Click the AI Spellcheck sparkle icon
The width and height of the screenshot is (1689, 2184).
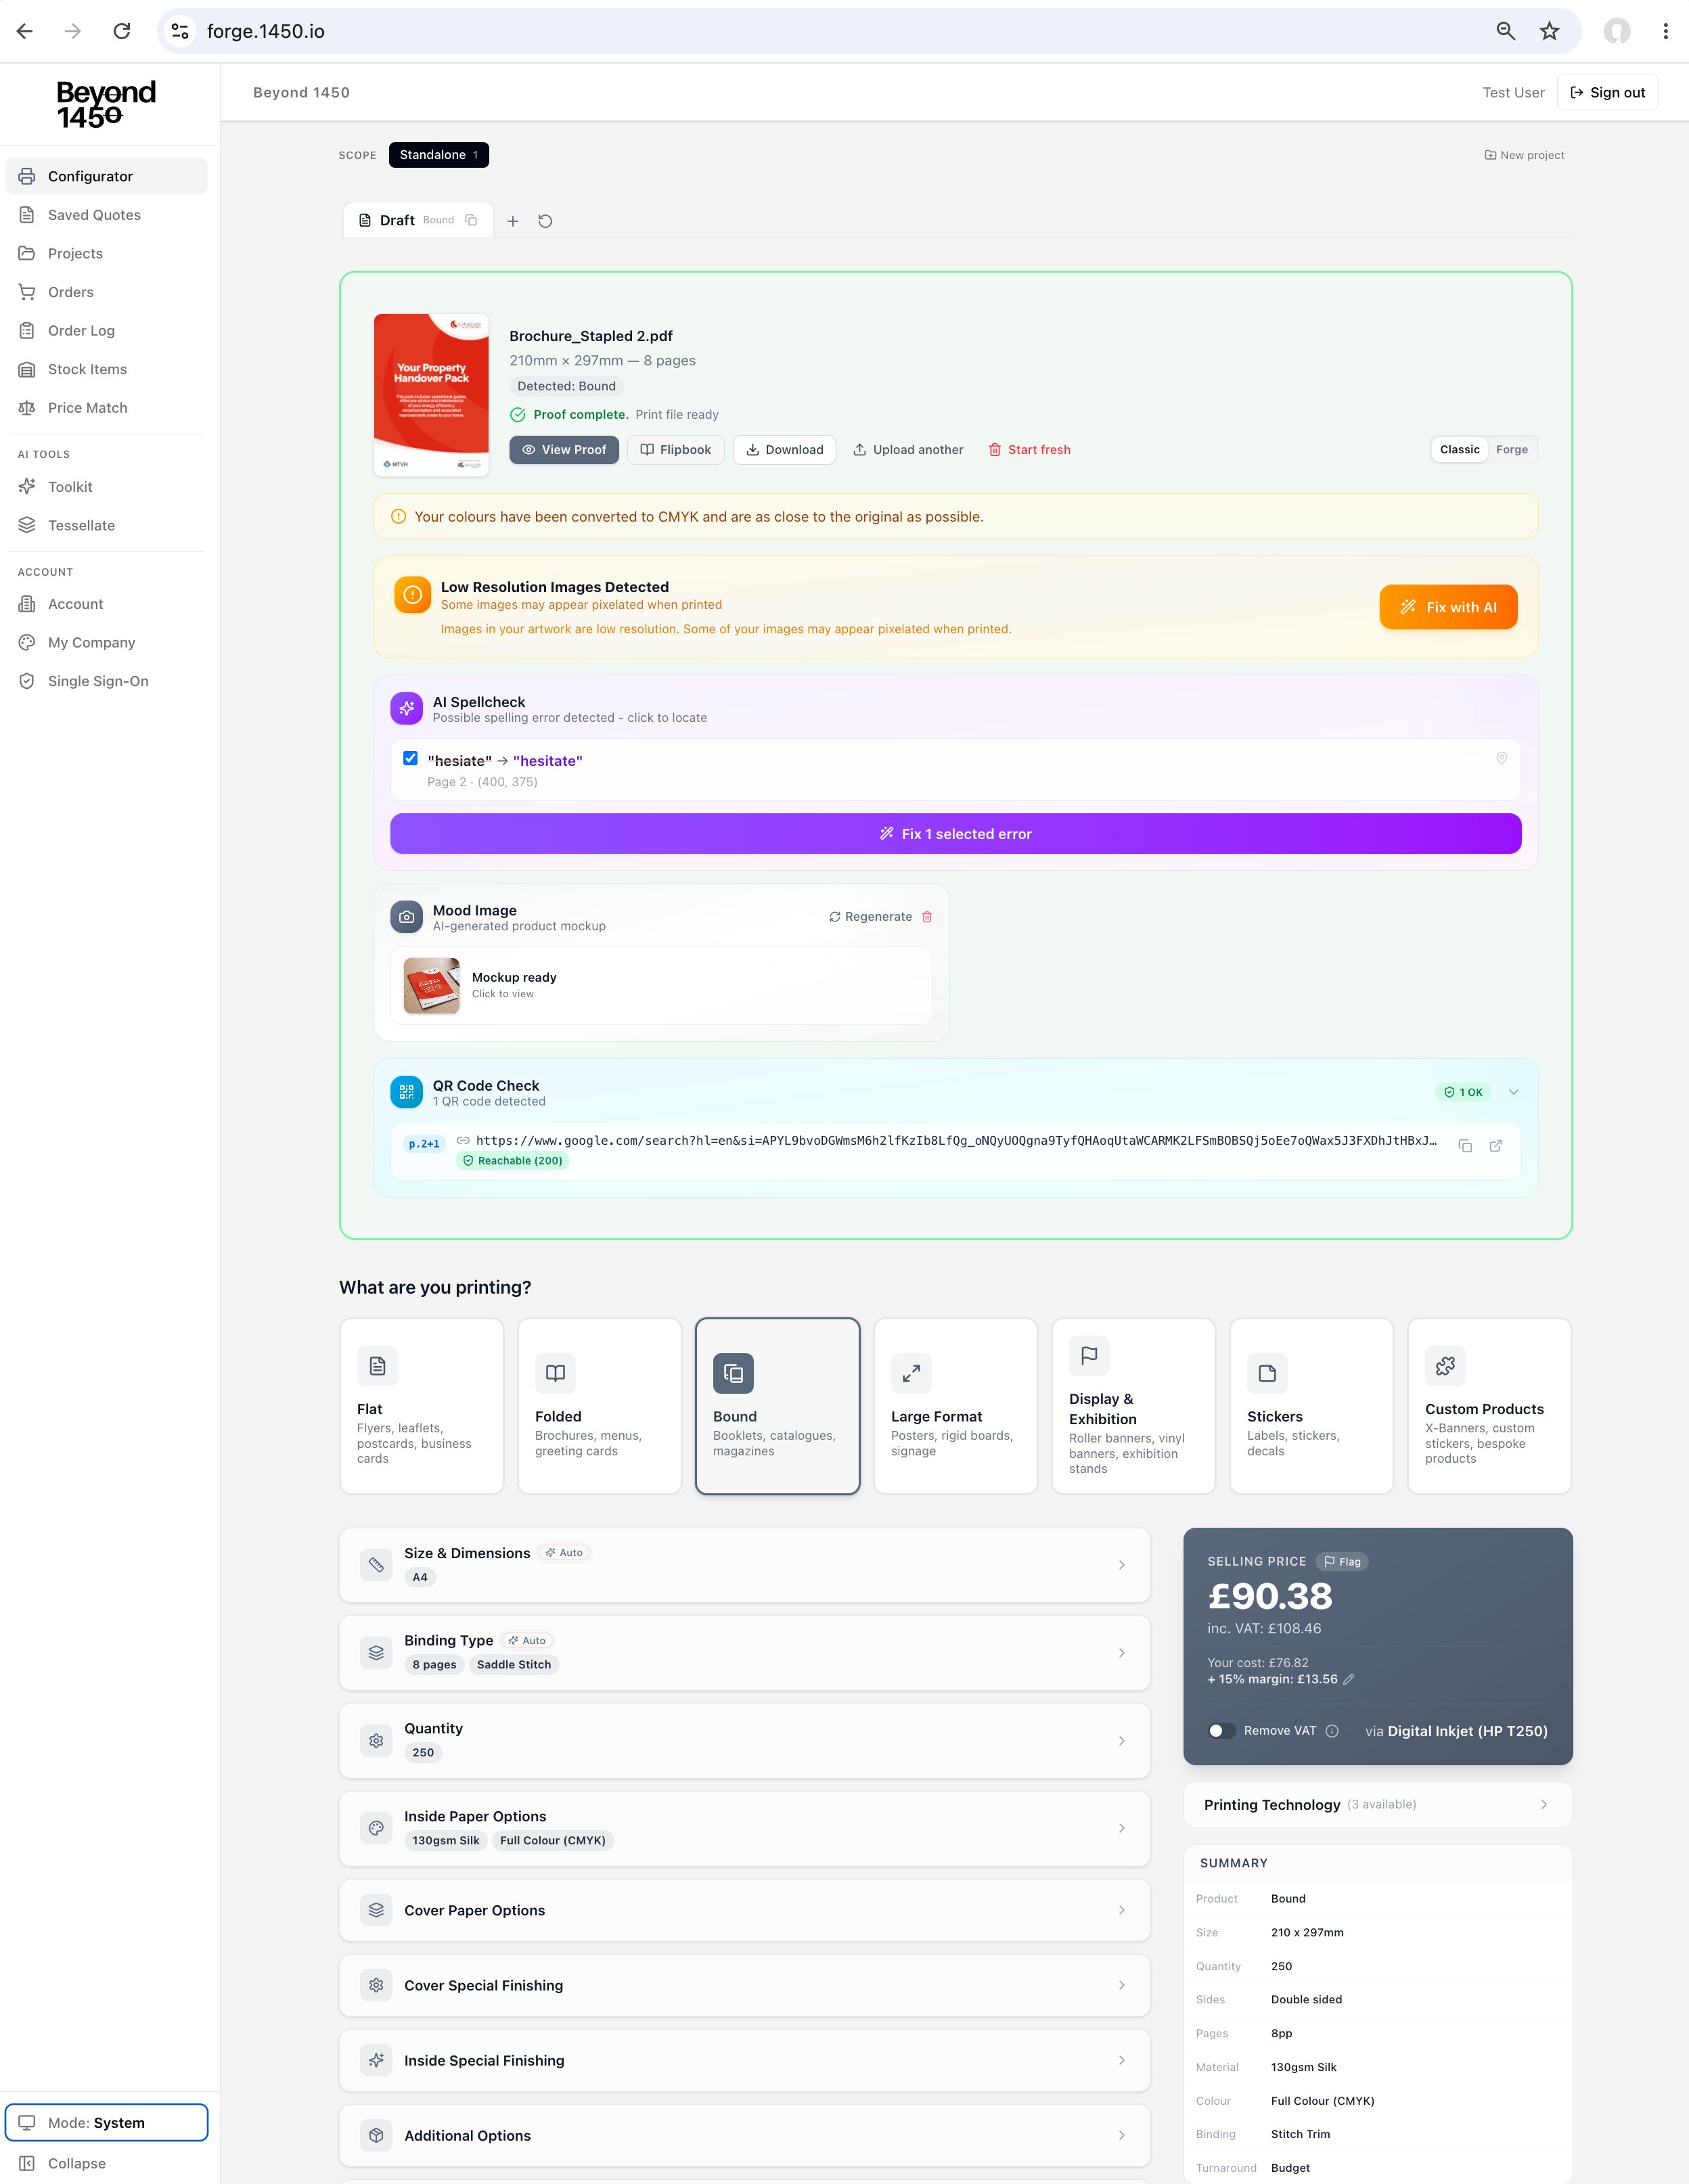tap(406, 709)
